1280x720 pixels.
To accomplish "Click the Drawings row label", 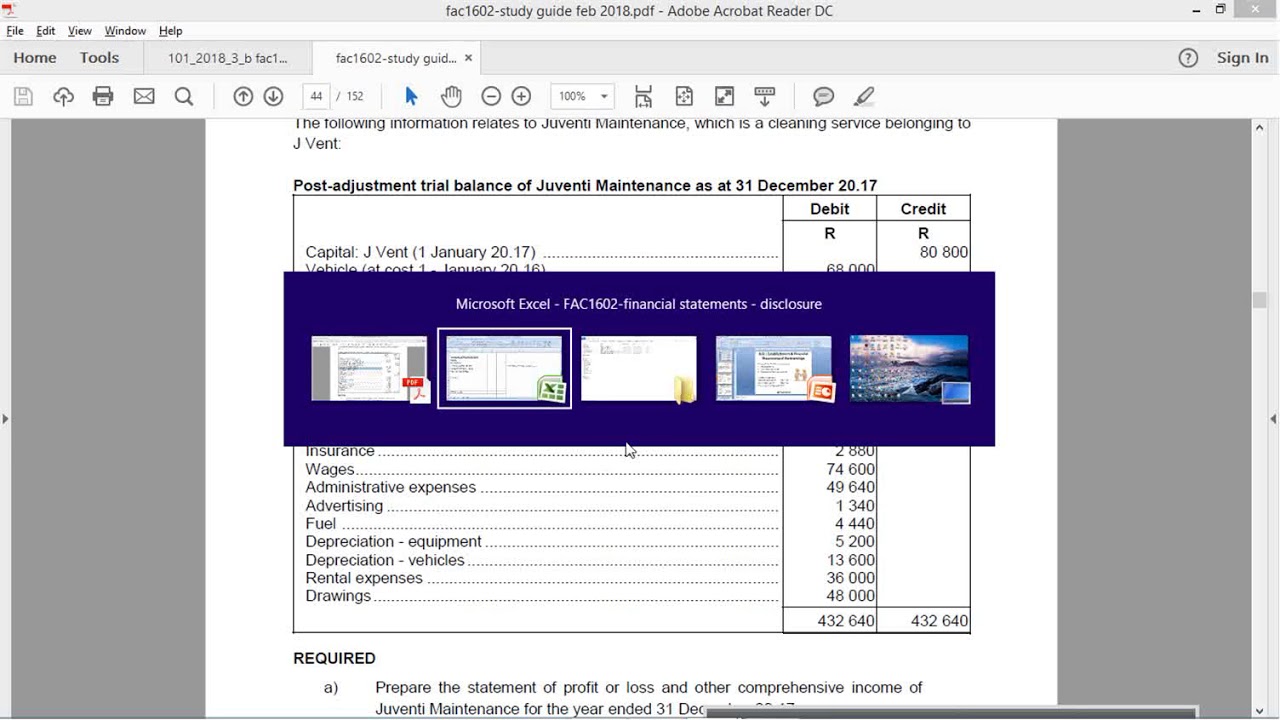I will click(x=338, y=596).
